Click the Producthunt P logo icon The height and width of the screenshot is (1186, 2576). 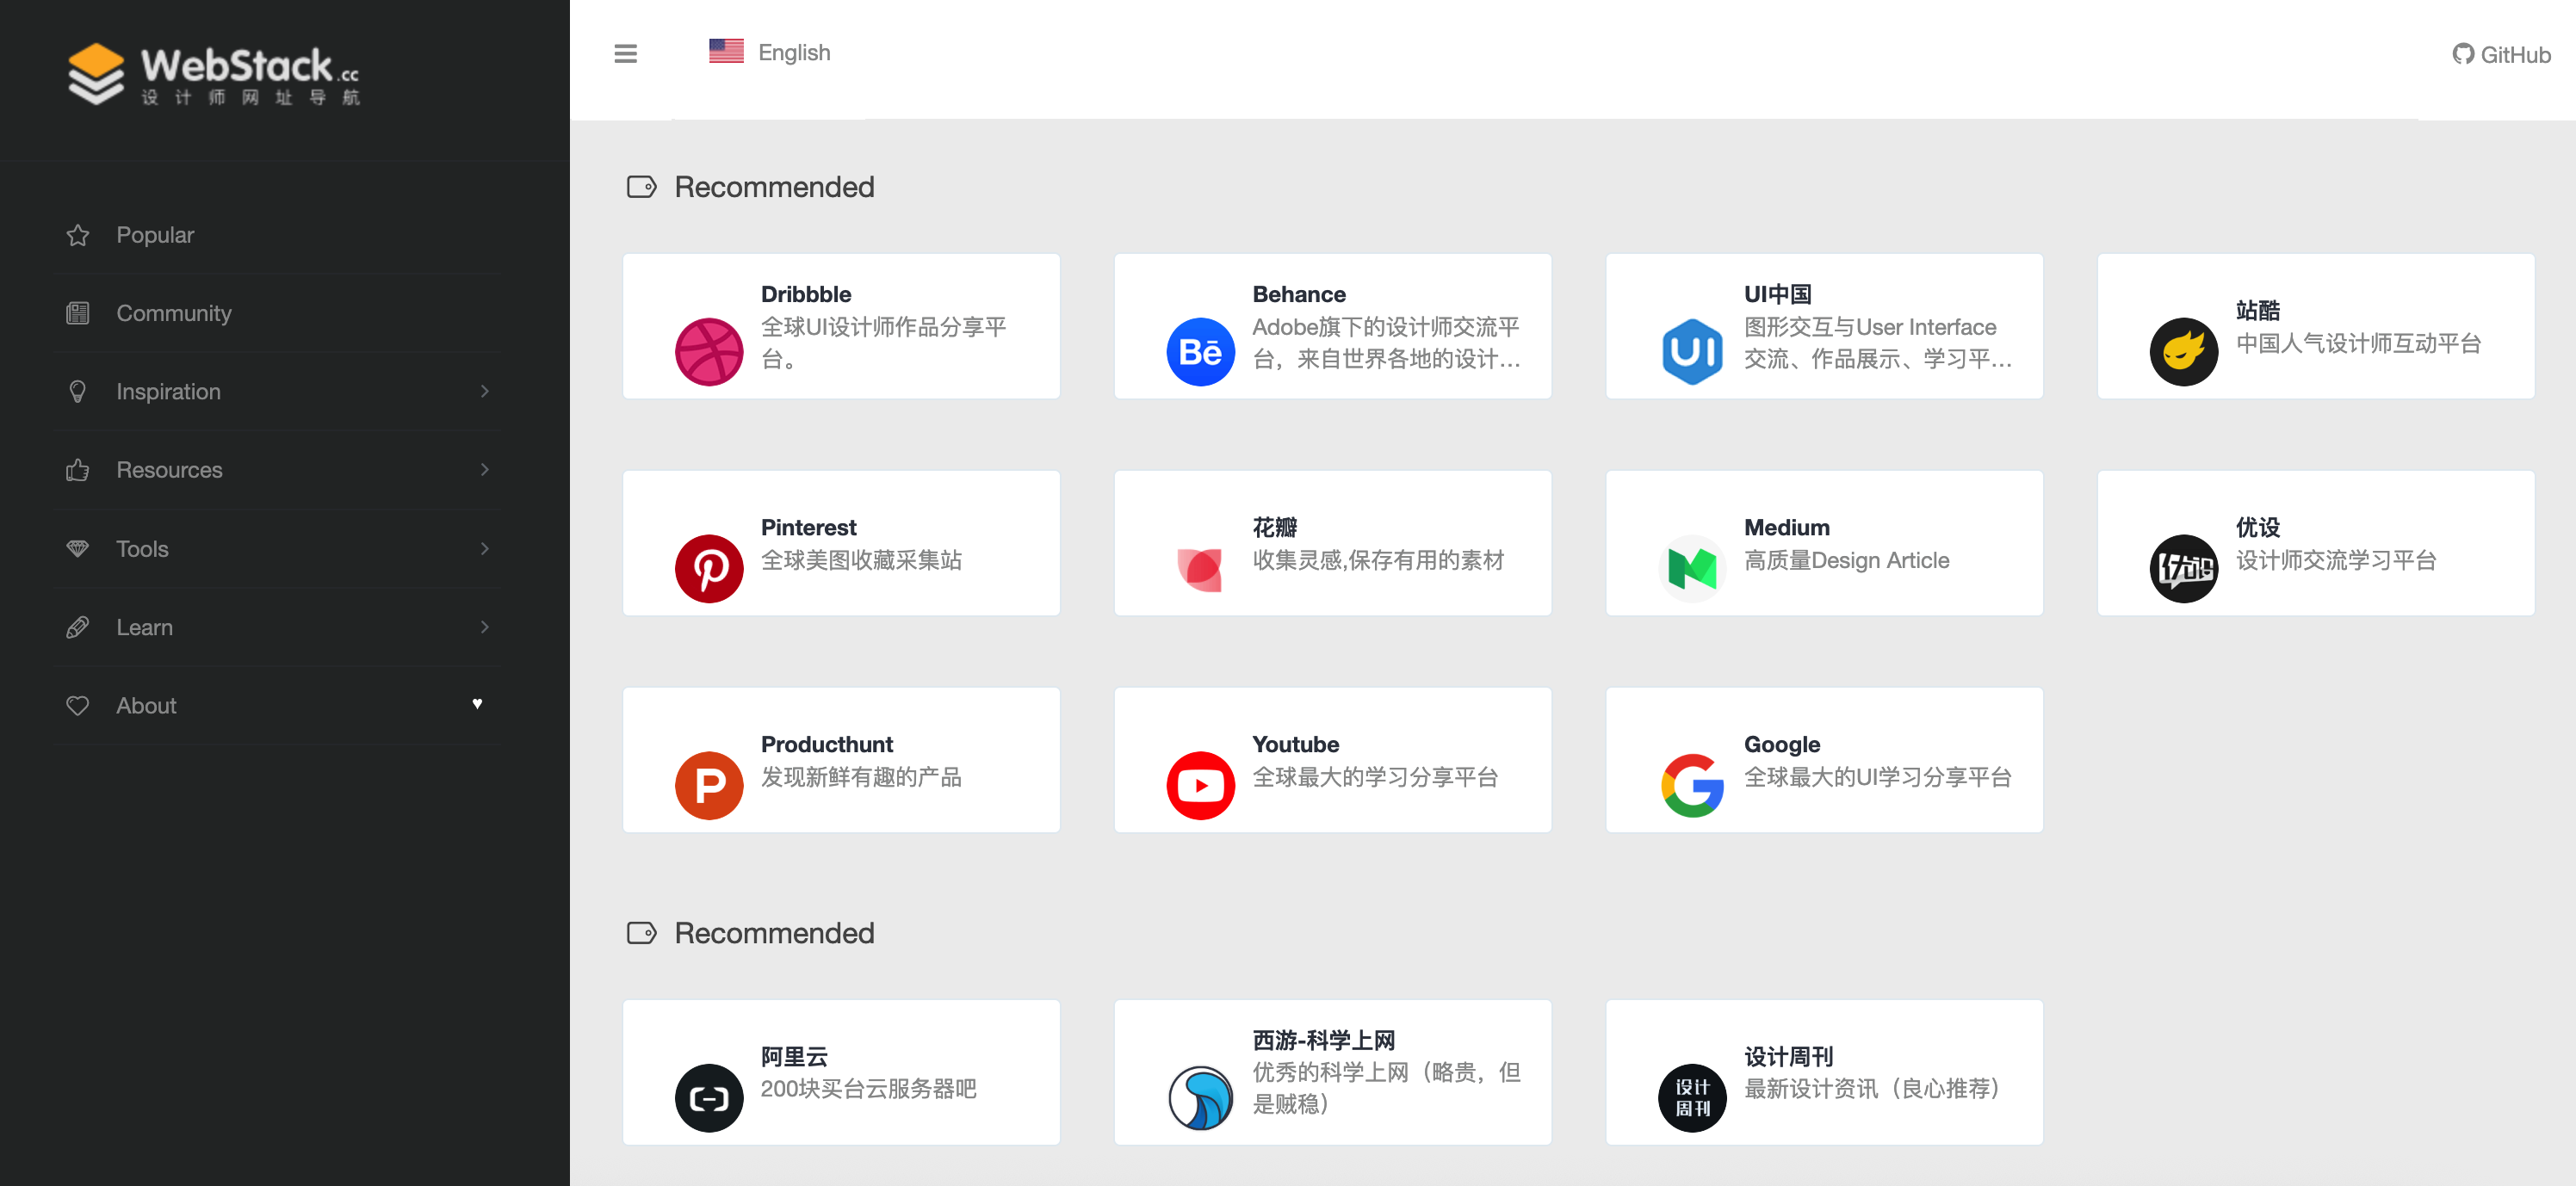709,785
